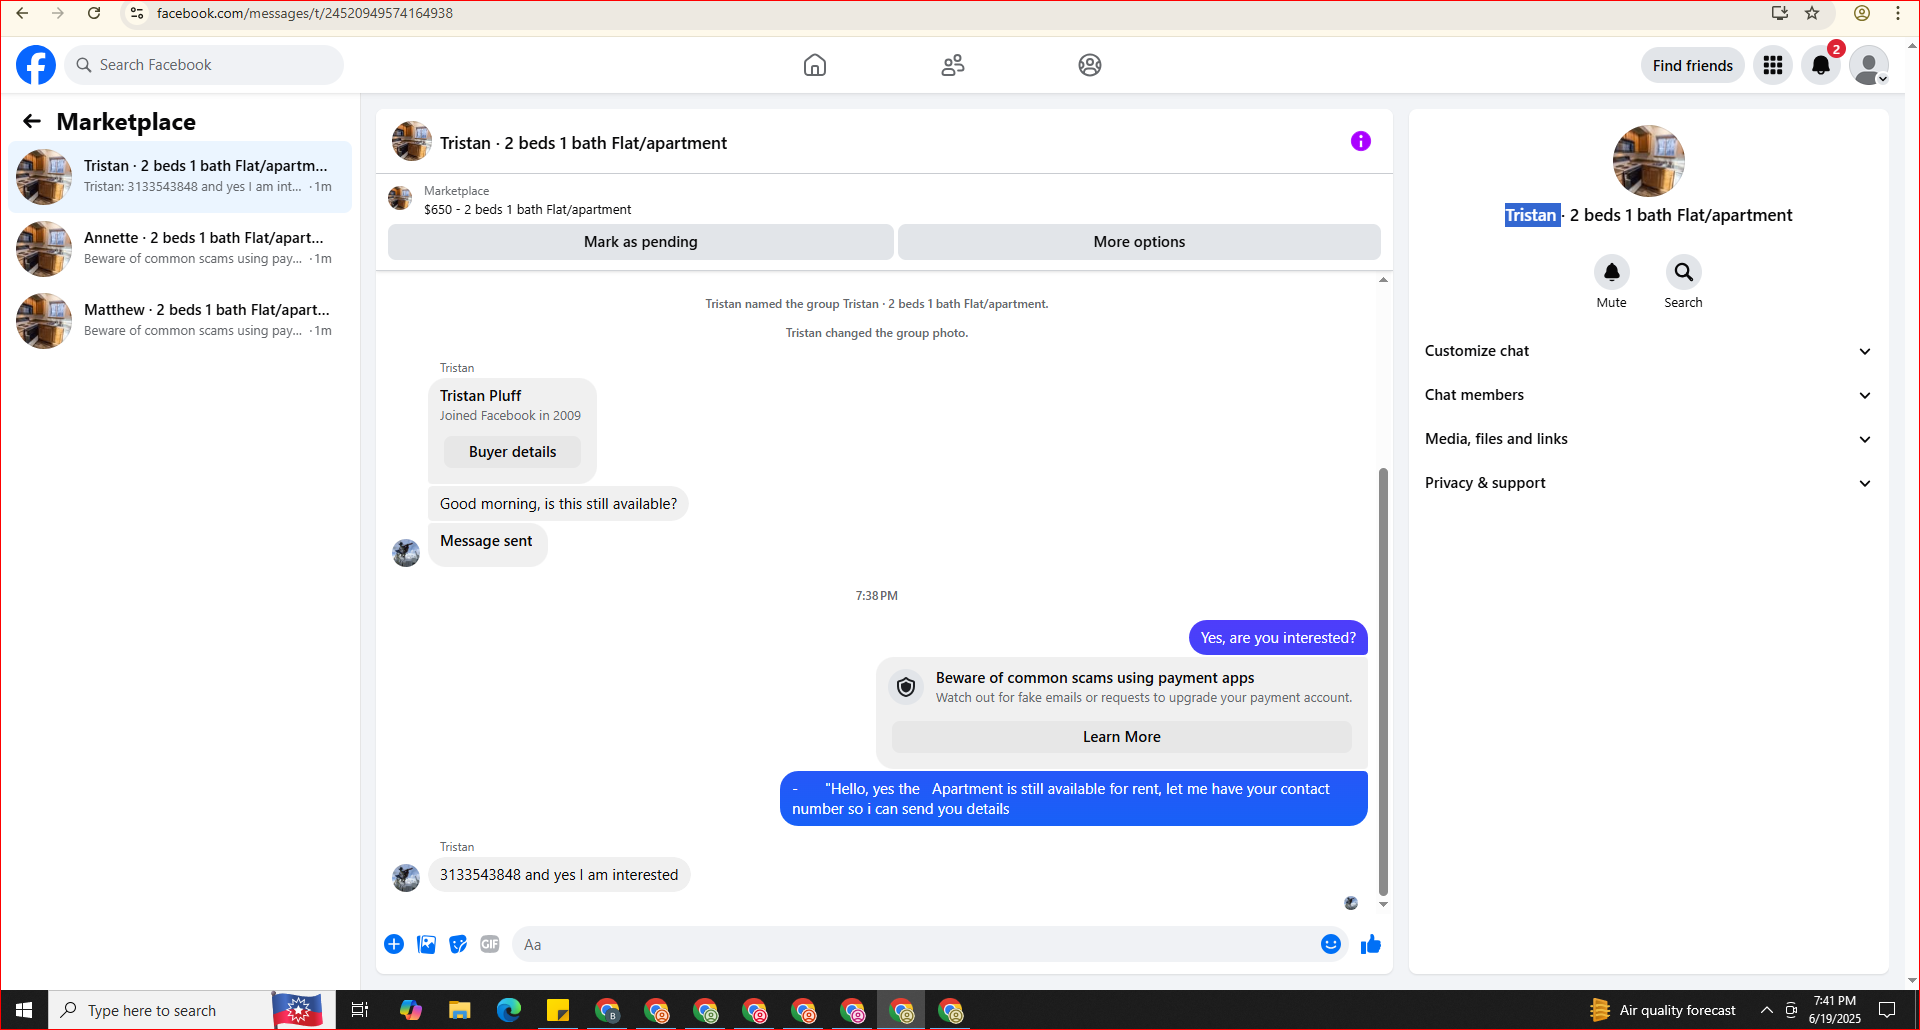This screenshot has width=1920, height=1030.
Task: Attach a photo using the image icon
Action: (426, 944)
